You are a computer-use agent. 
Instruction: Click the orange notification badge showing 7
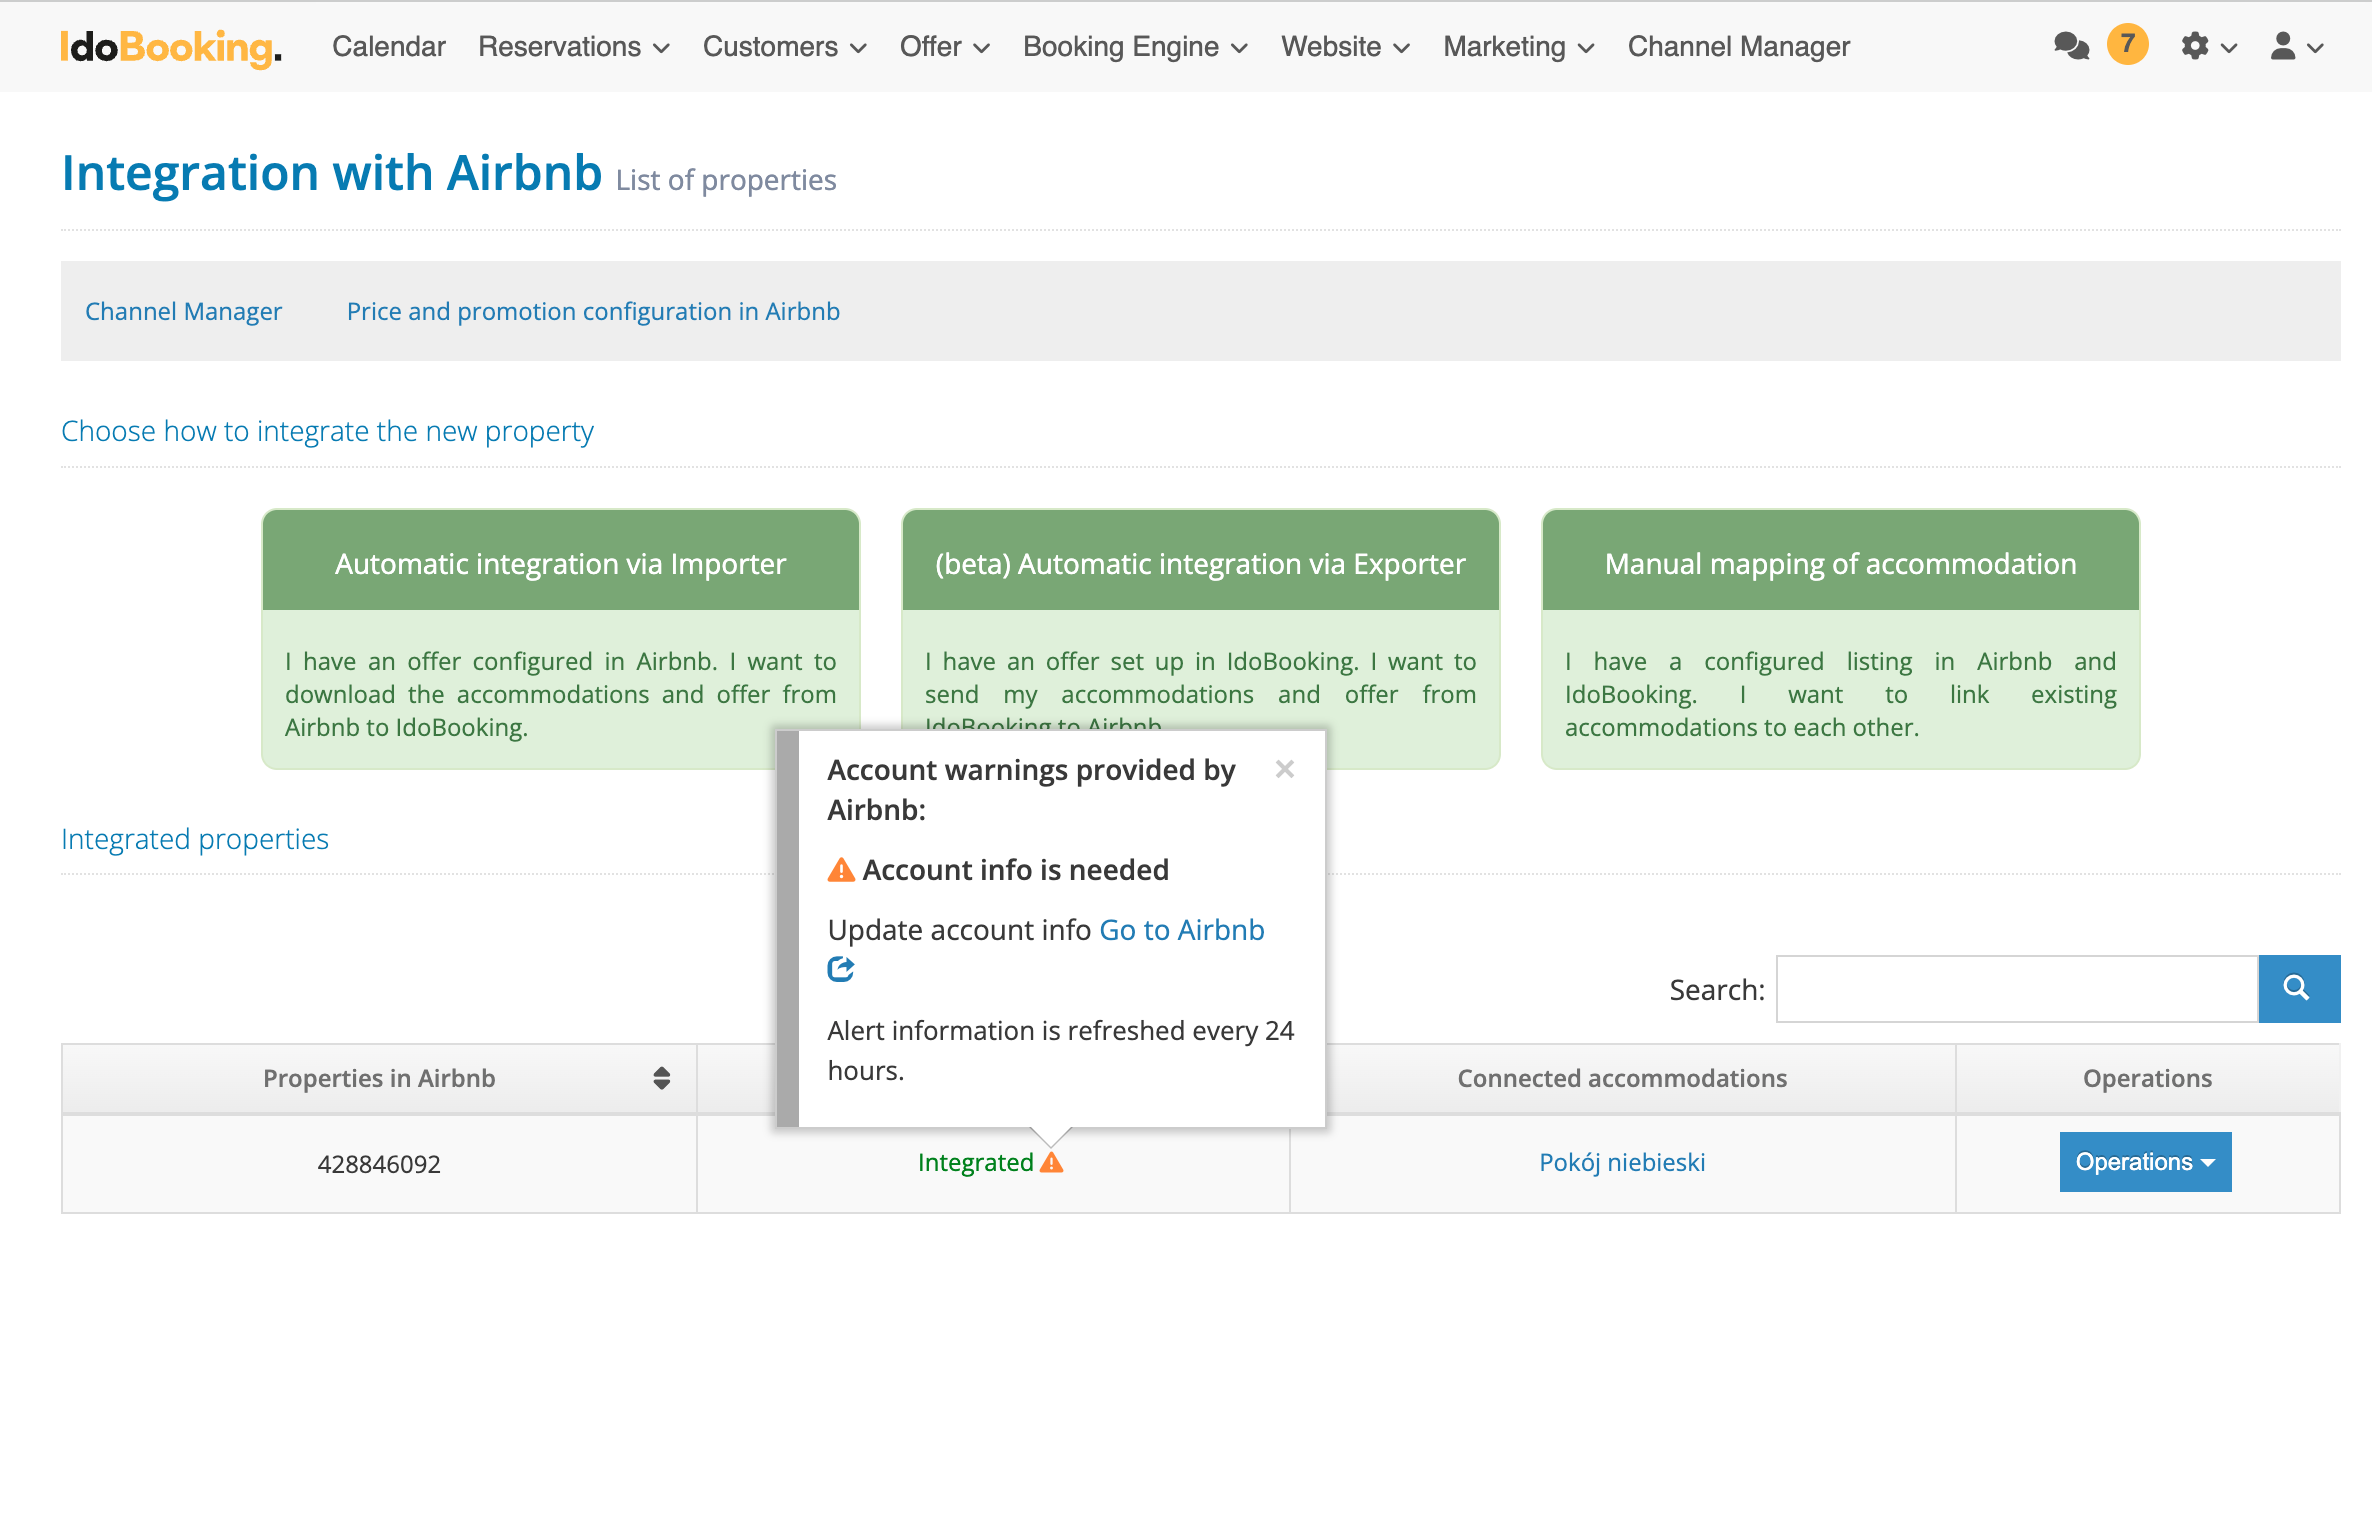(x=2127, y=44)
